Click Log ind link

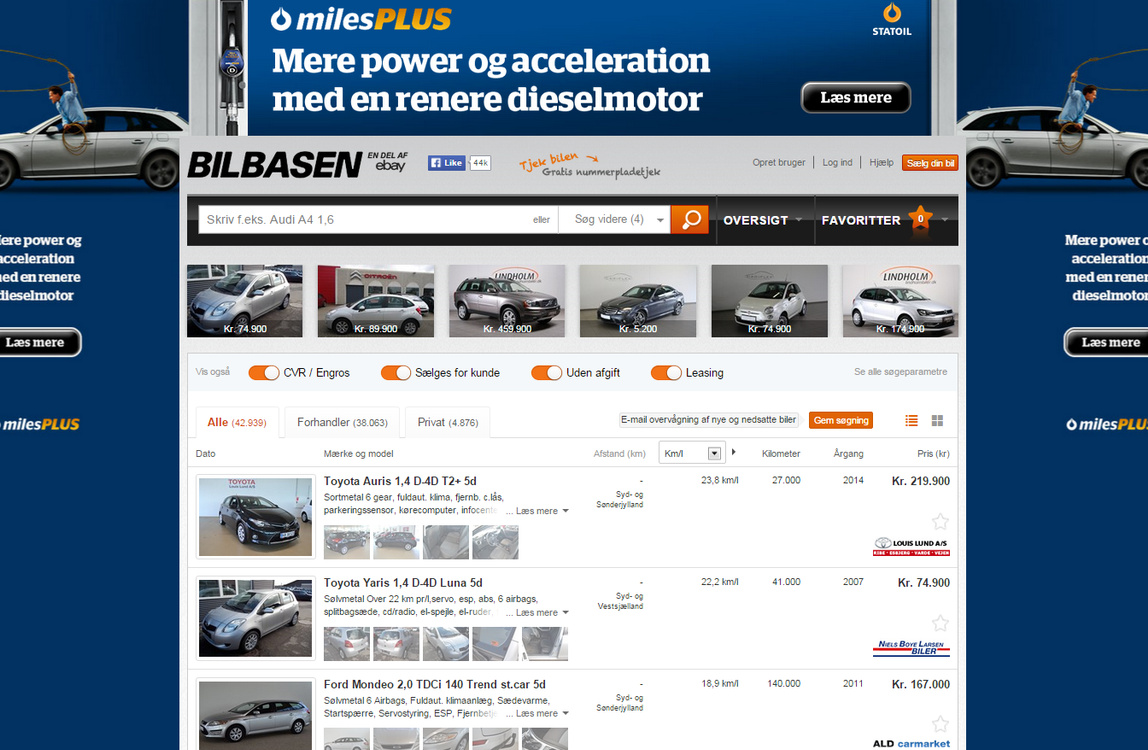tap(837, 163)
